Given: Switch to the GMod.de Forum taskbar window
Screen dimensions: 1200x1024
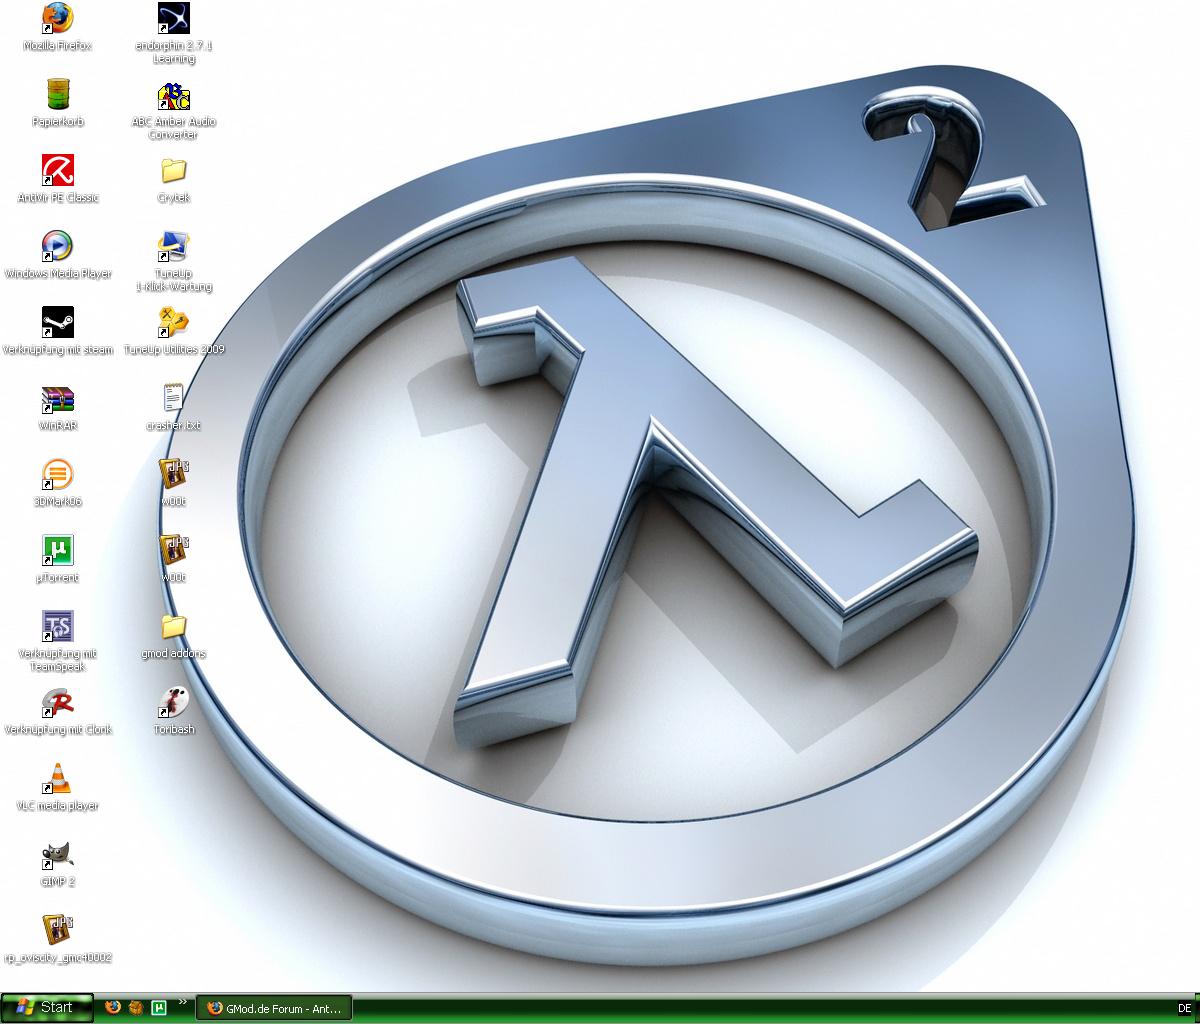Looking at the screenshot, I should point(274,1008).
